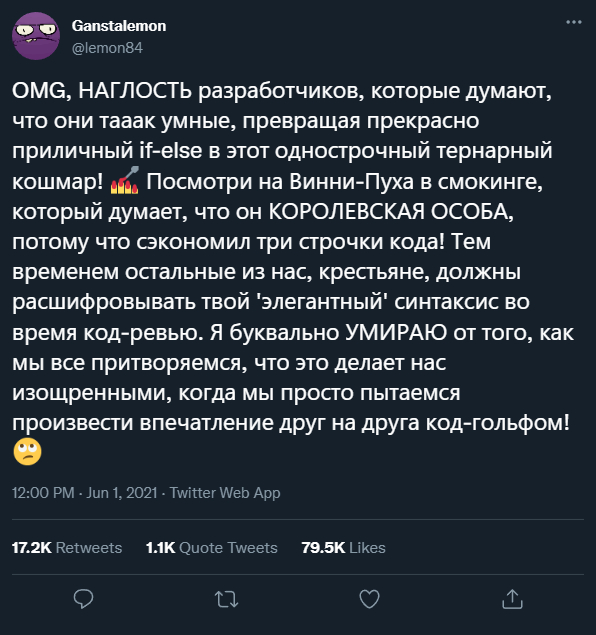Click the word УМИРАЮ in the tweet
The height and width of the screenshot is (635, 596).
396,332
